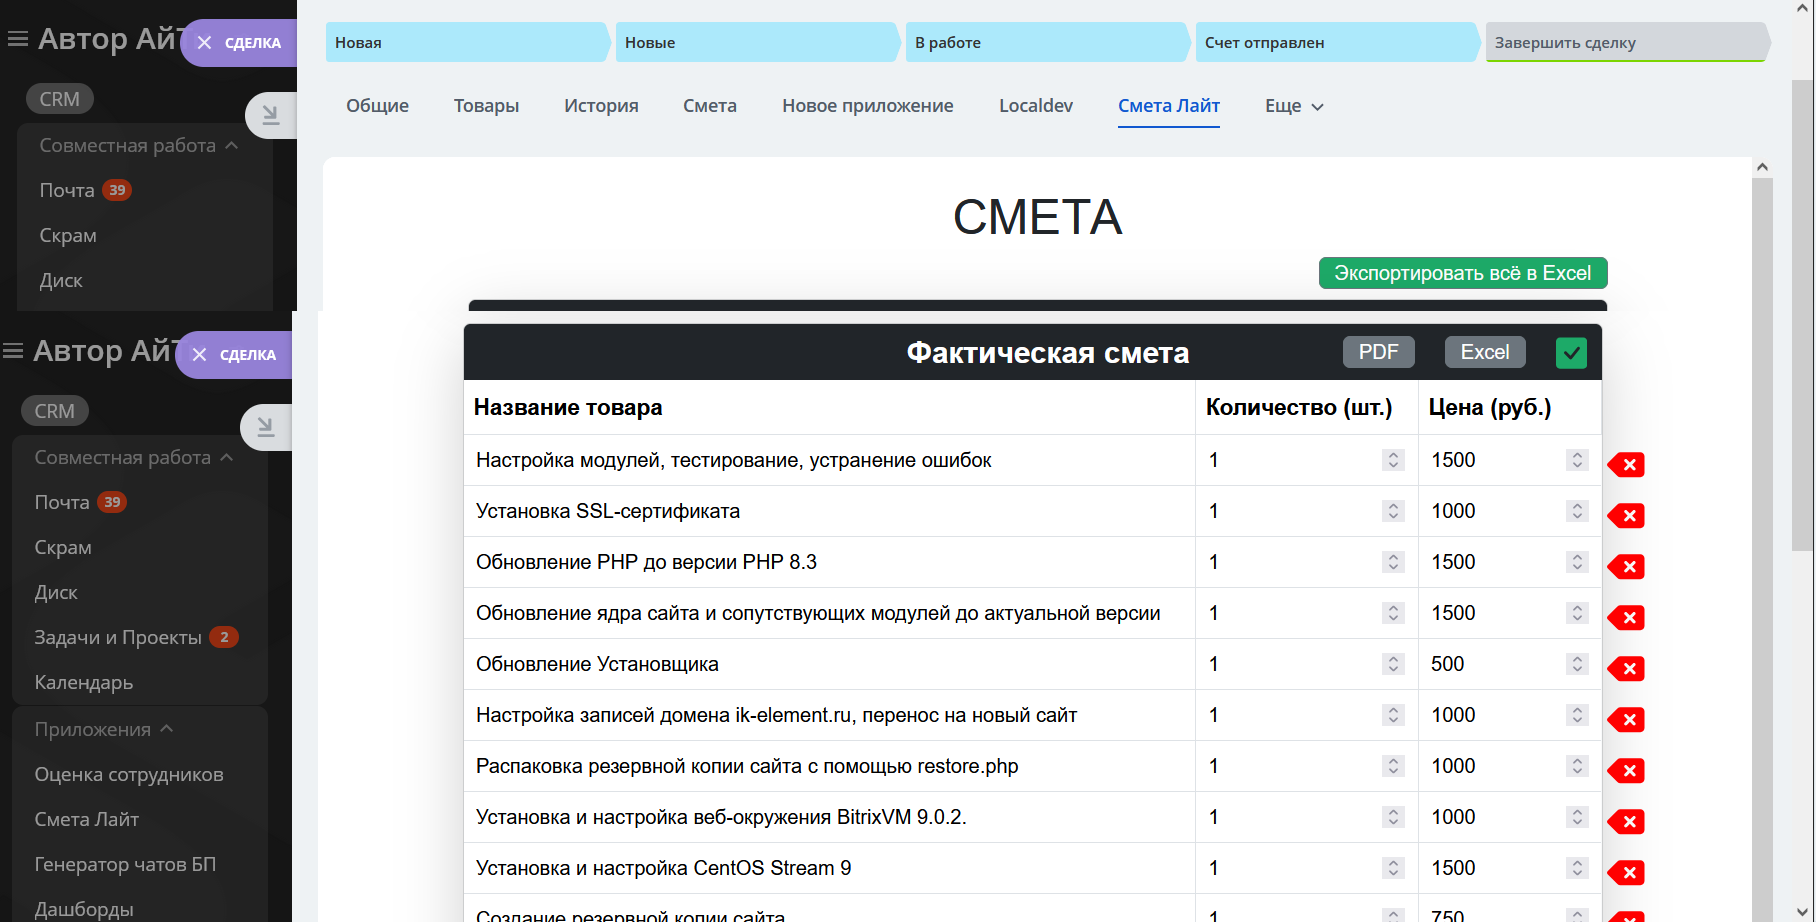Select the 'Смета Лайт' tab above the estimate

tap(1169, 106)
